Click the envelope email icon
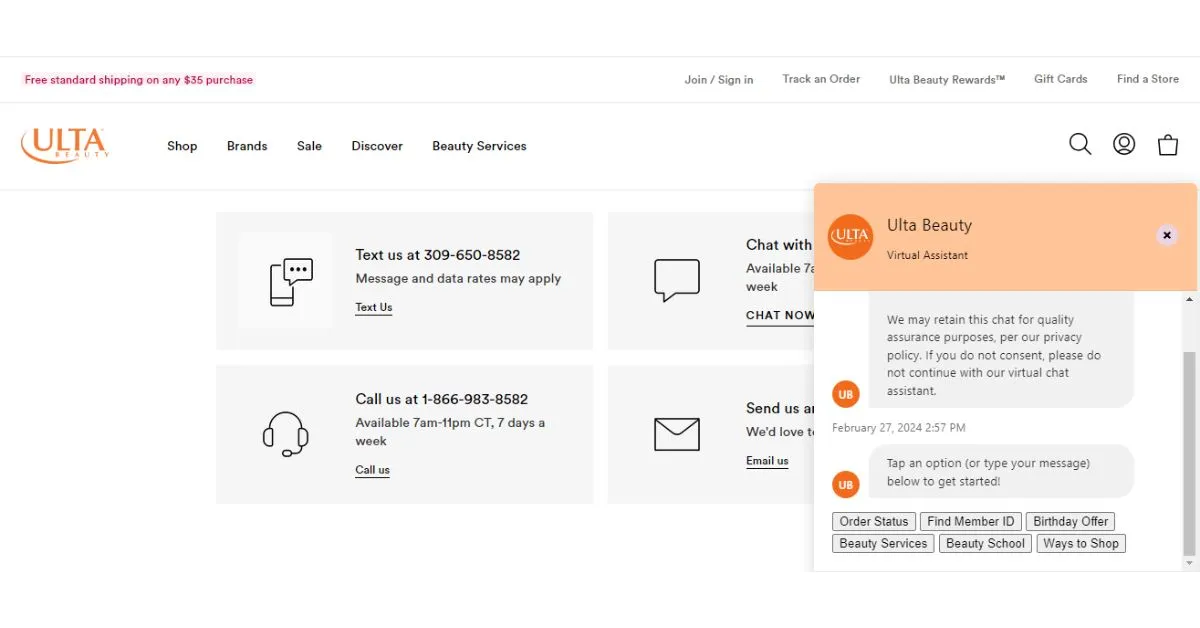Viewport: 1200px width, 628px height. [x=677, y=434]
